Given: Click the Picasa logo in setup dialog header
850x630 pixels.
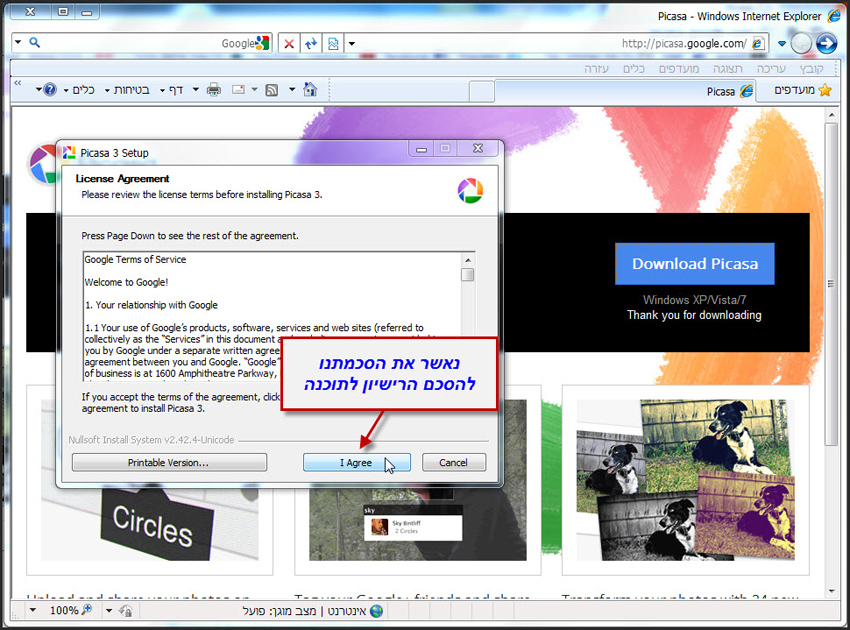Looking at the screenshot, I should pos(470,190).
